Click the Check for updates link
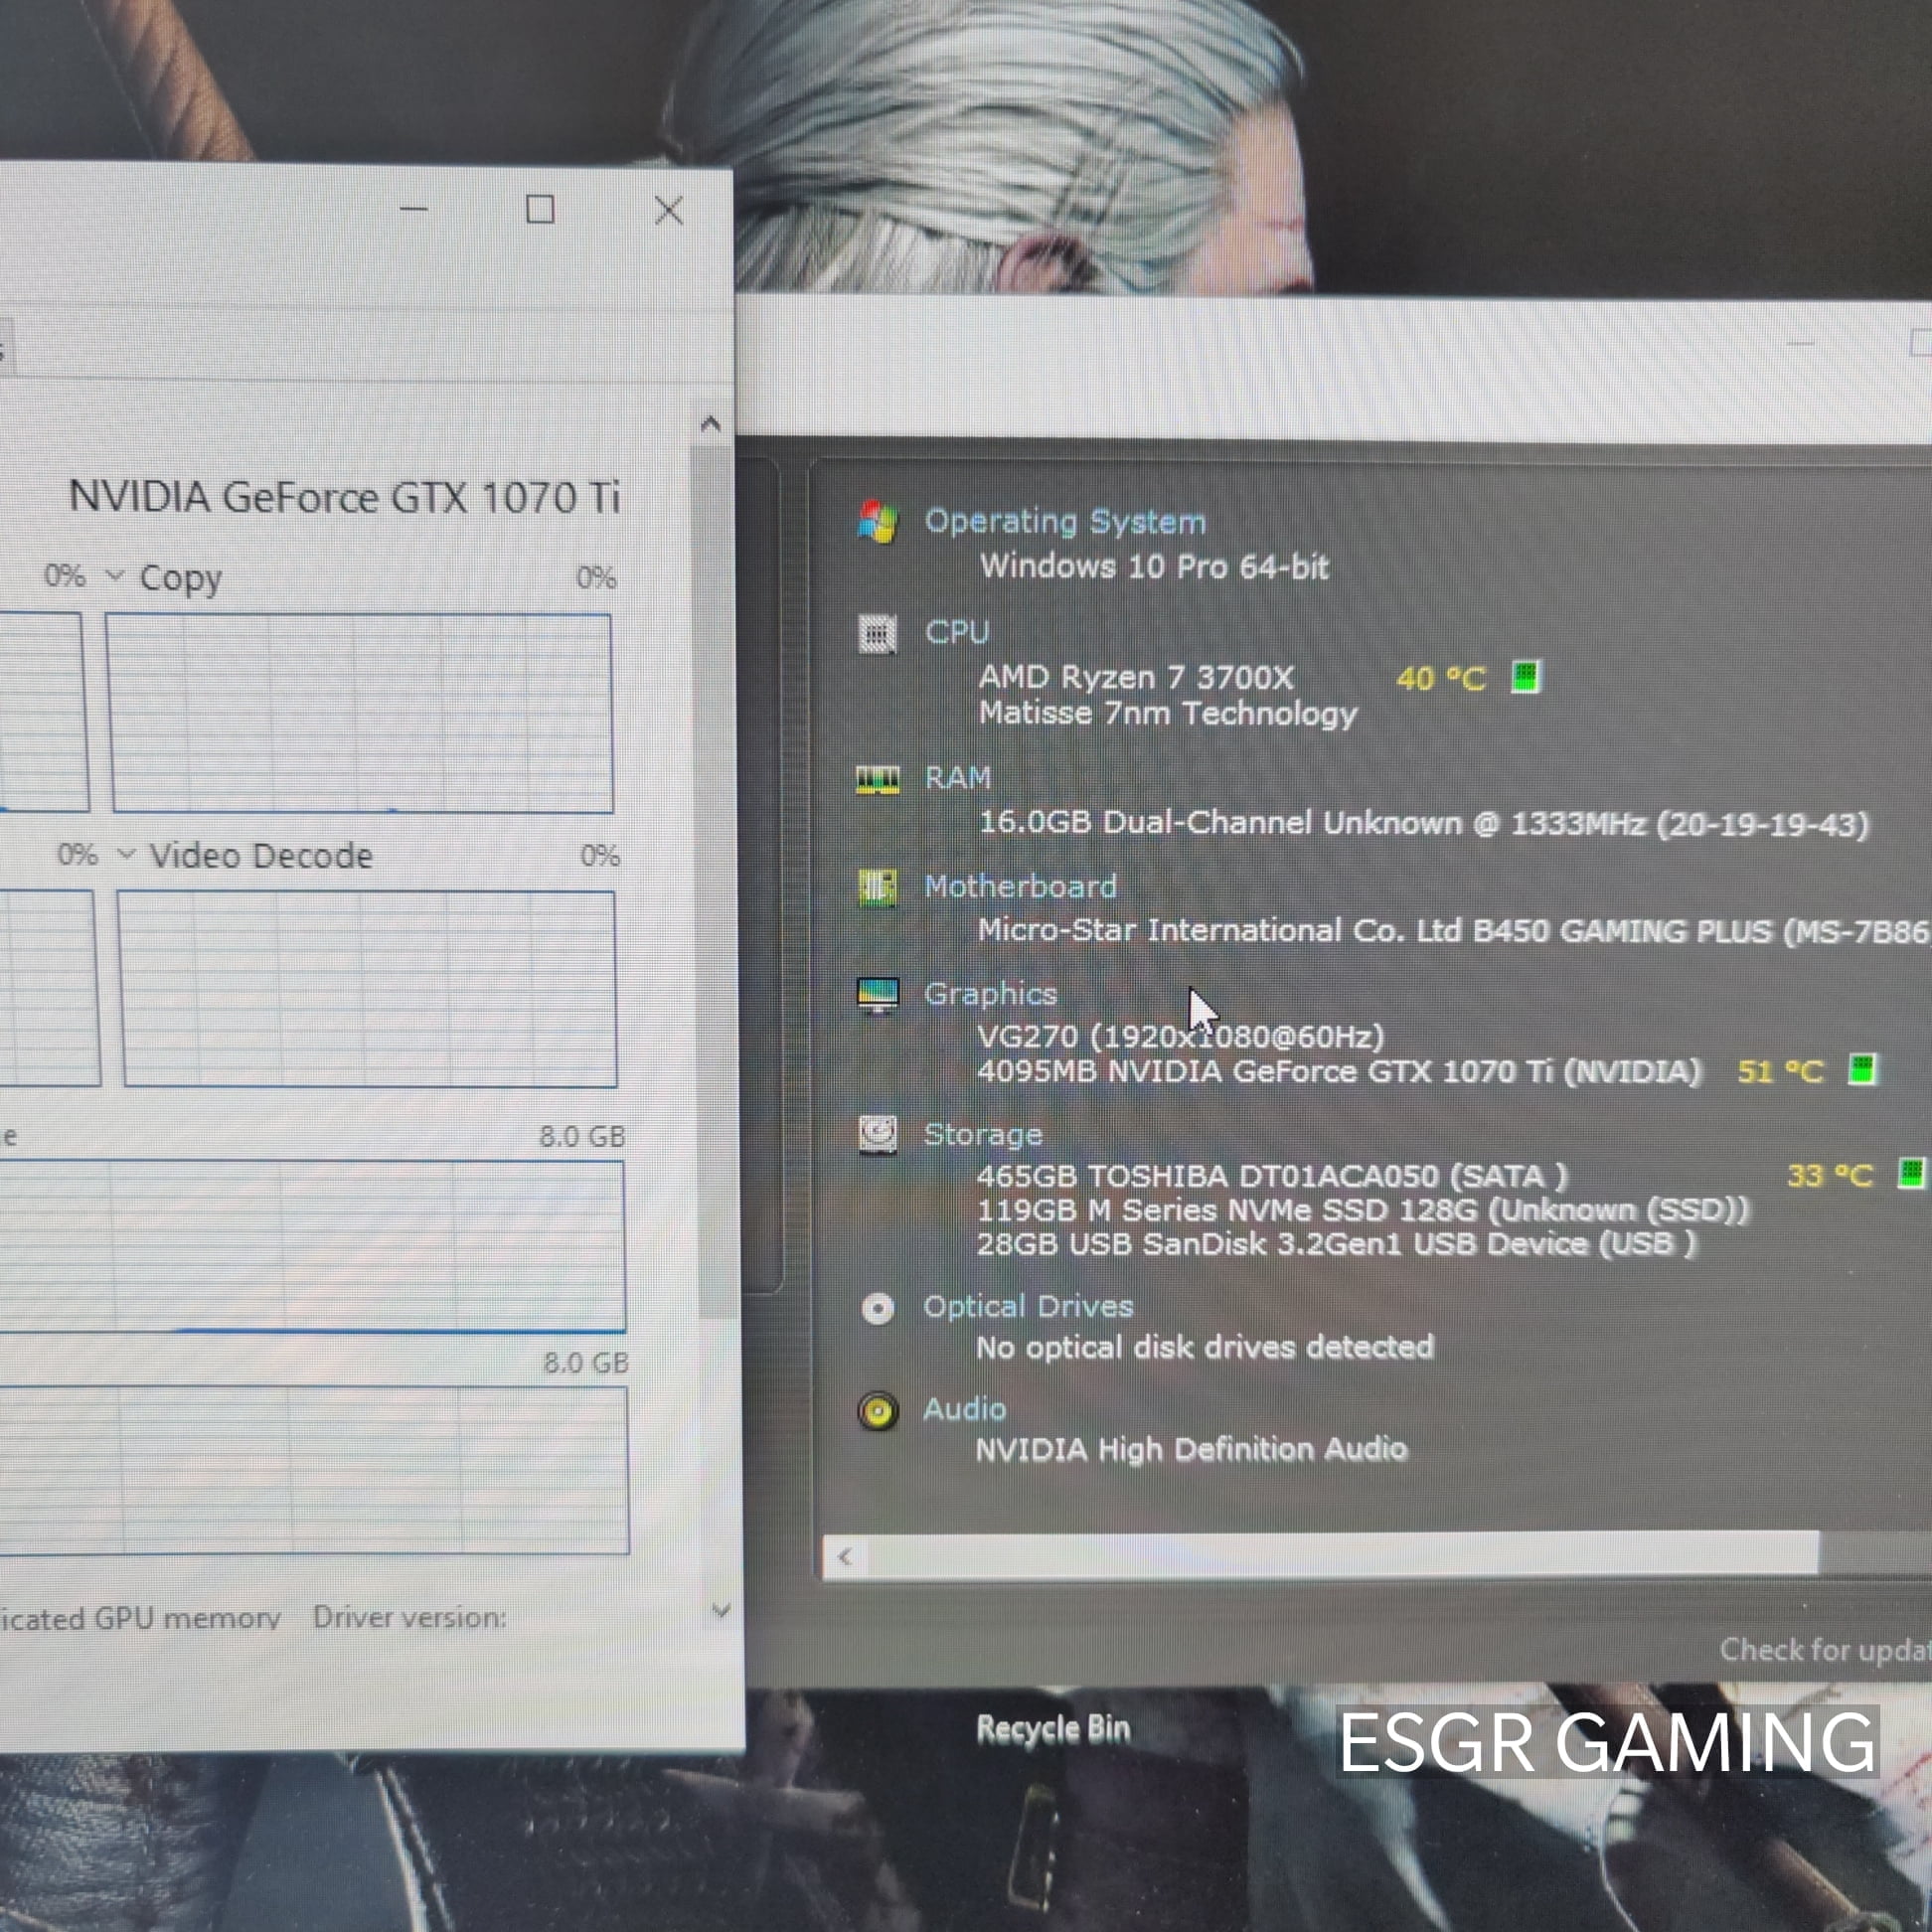 1825,1650
